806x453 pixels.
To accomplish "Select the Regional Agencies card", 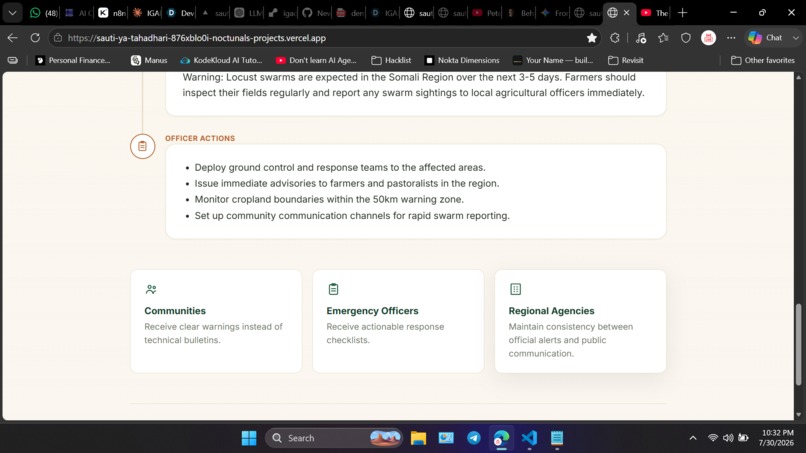I will click(x=580, y=321).
